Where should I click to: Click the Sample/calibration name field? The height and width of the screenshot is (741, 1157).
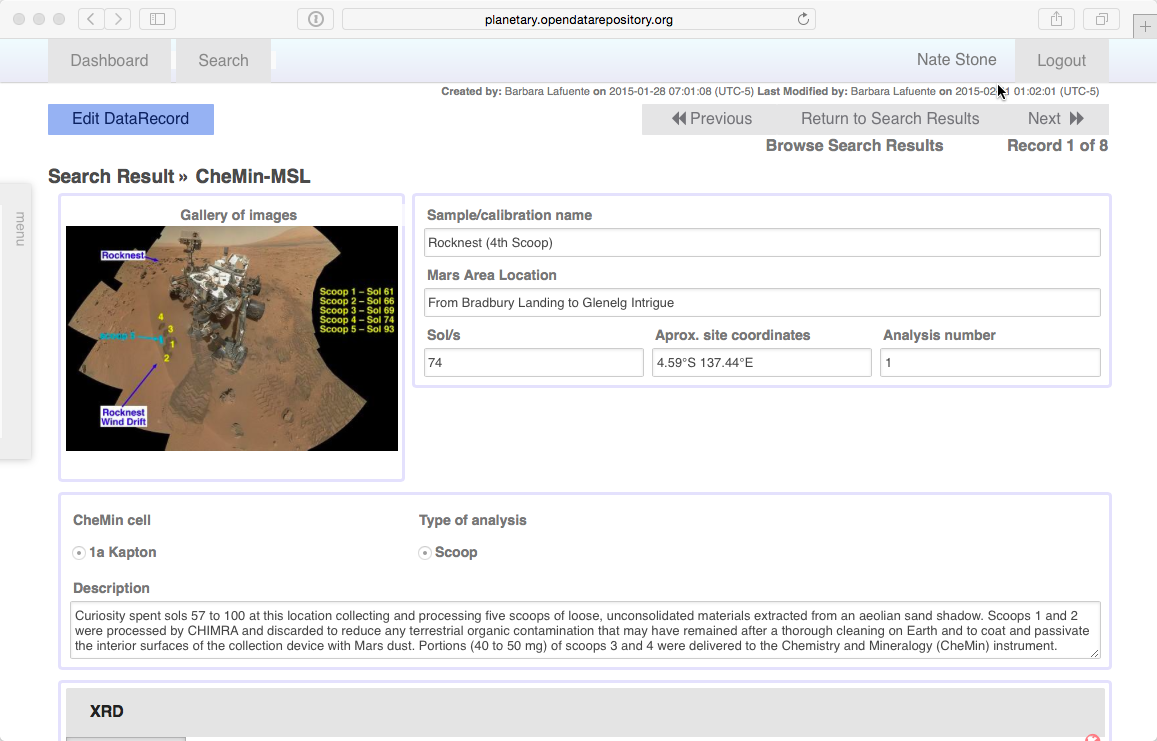pyautogui.click(x=762, y=243)
